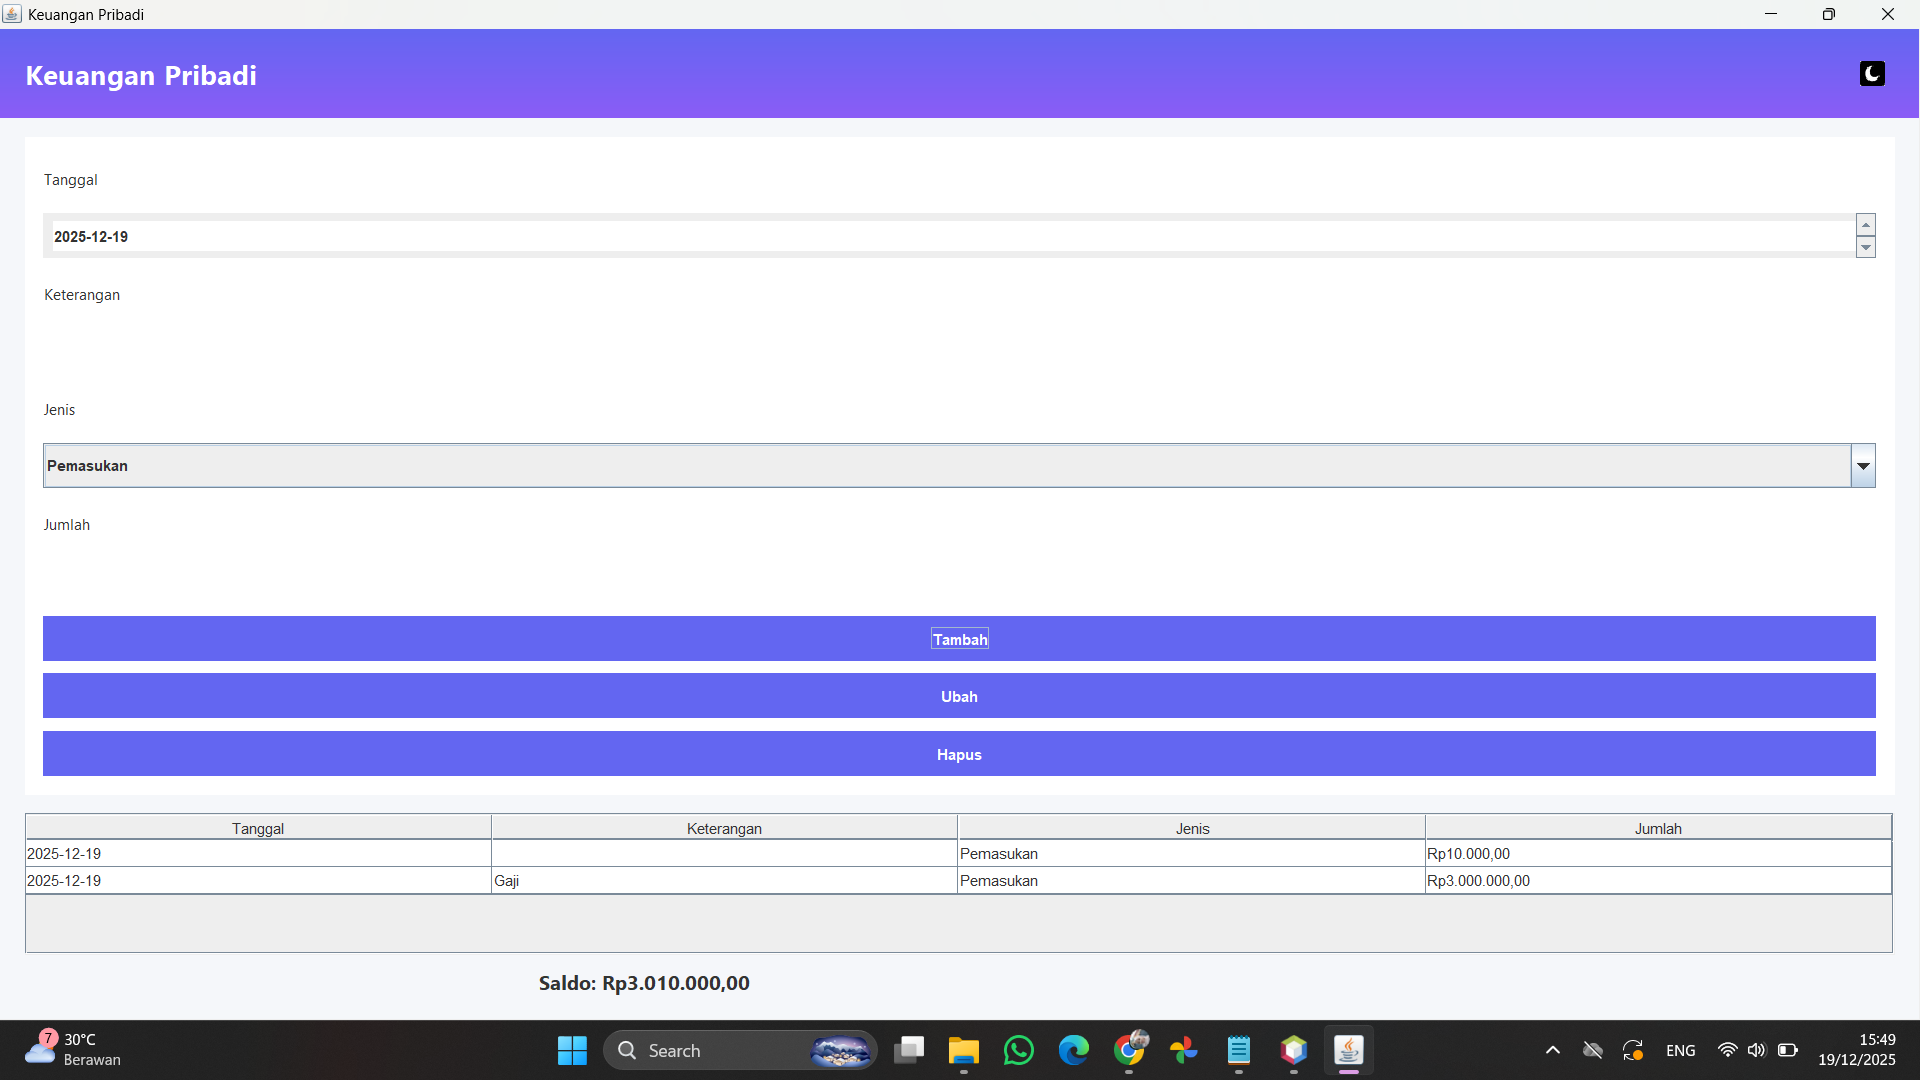
Task: Click the Pemasukan combo box field
Action: (x=945, y=466)
